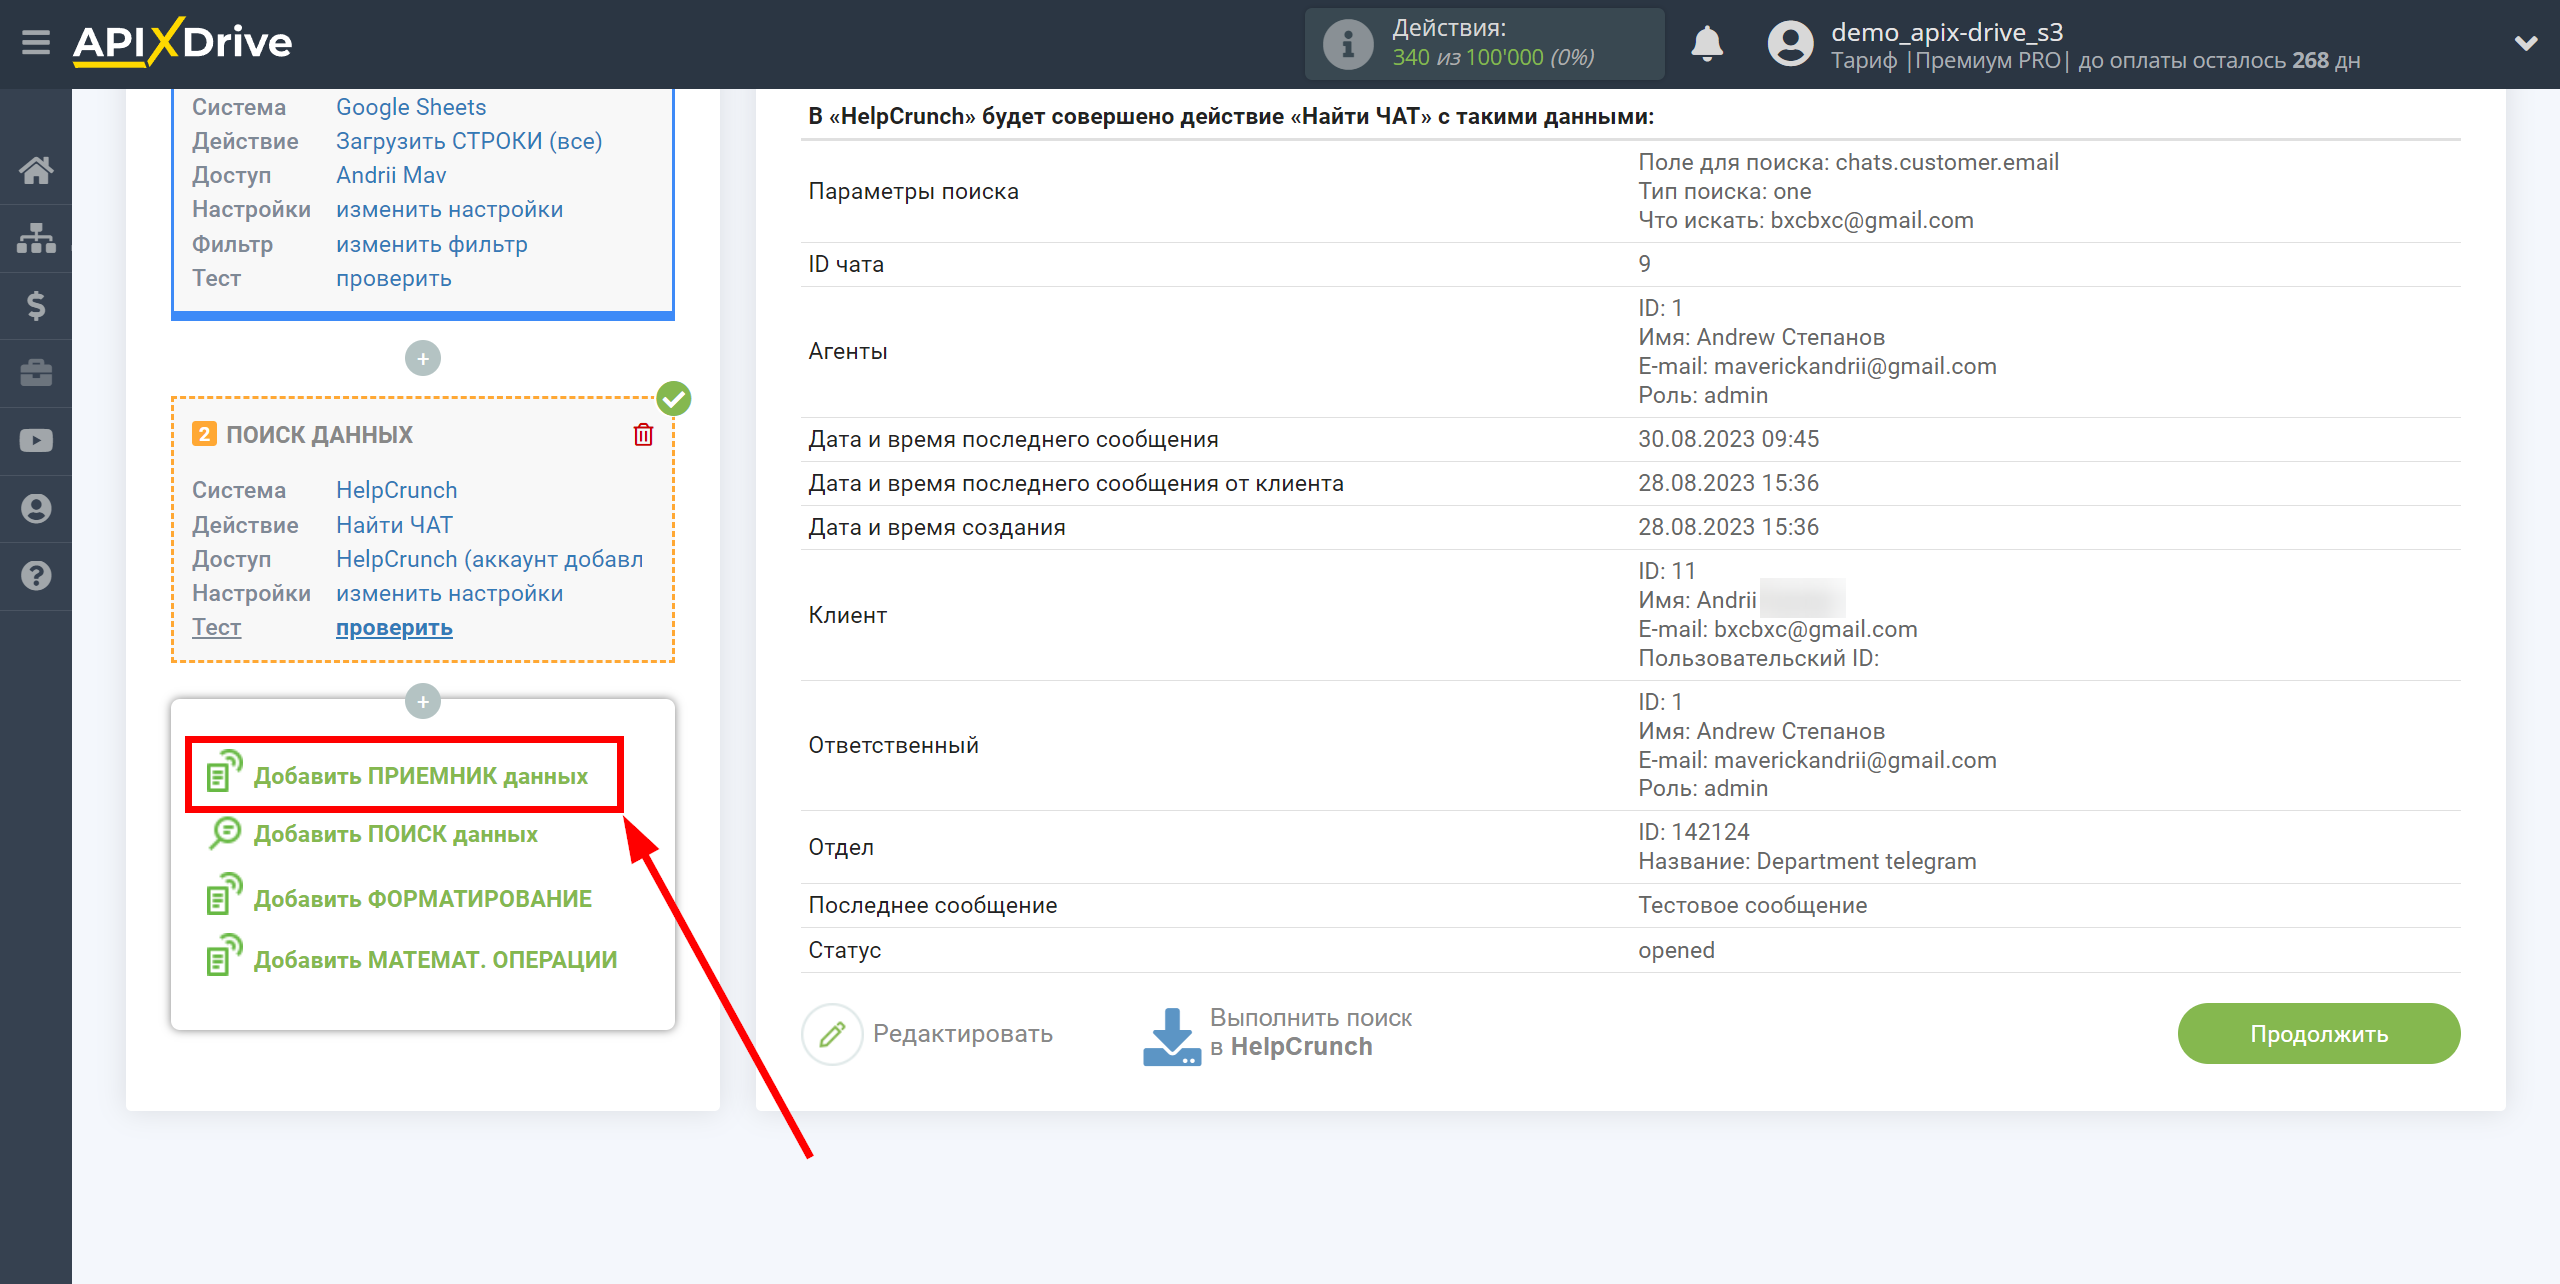This screenshot has height=1284, width=2560.
Task: Open the billing dollar sidebar icon
Action: tap(36, 305)
